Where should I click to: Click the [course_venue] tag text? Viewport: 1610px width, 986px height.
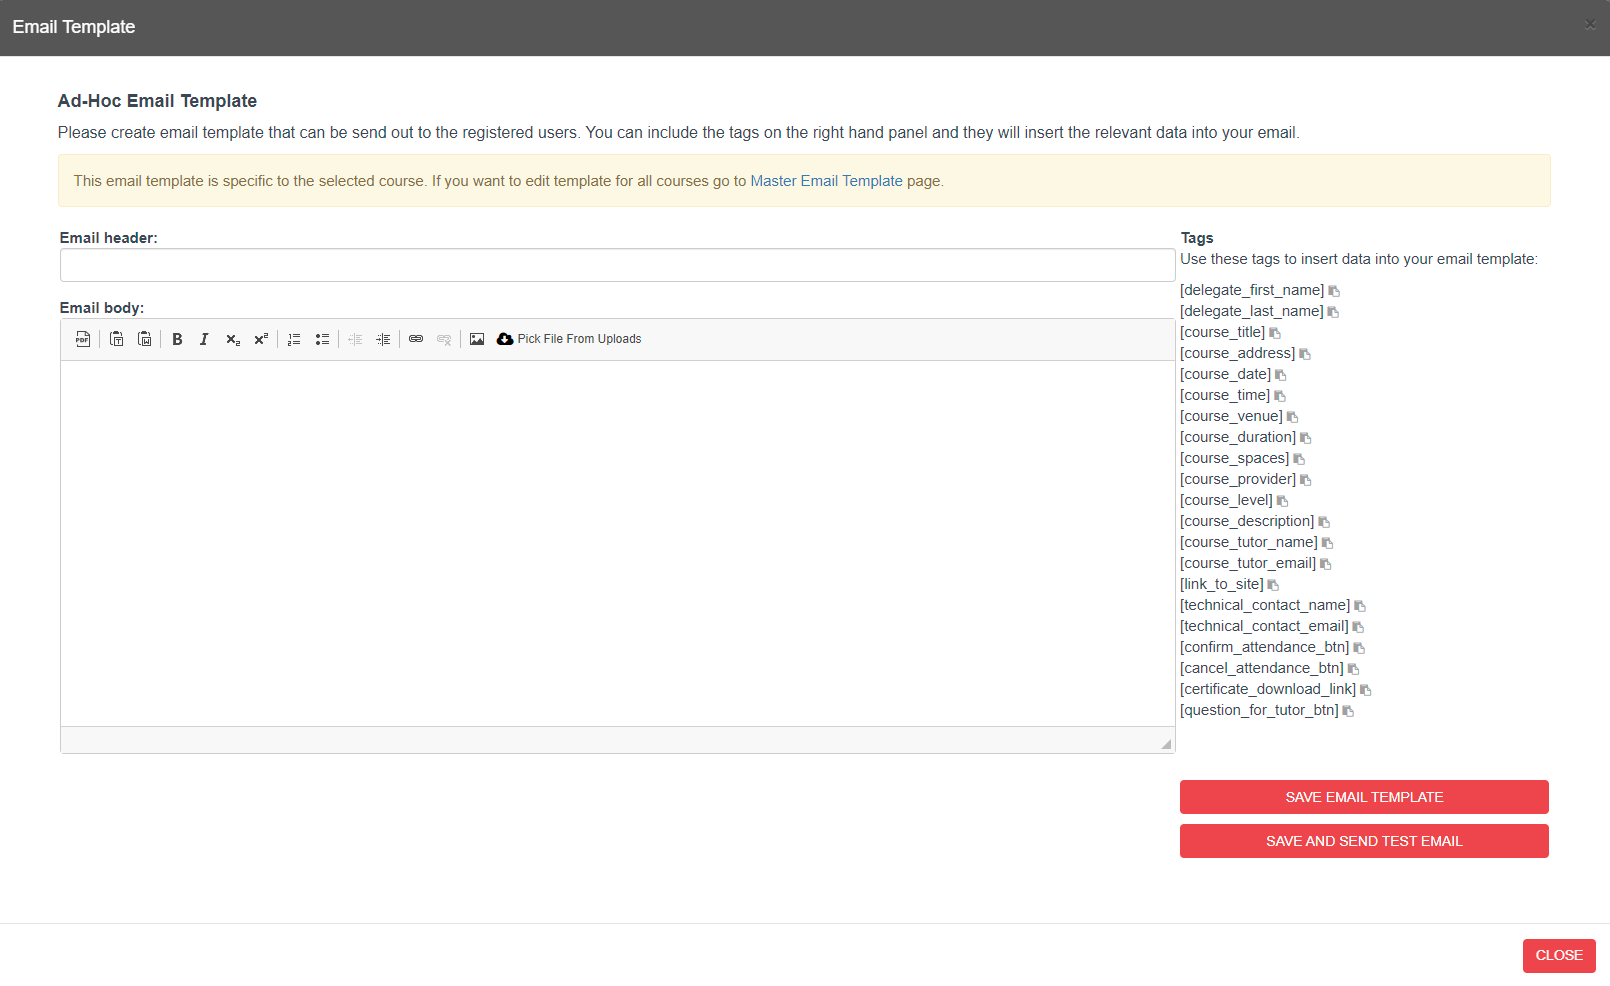[1231, 416]
